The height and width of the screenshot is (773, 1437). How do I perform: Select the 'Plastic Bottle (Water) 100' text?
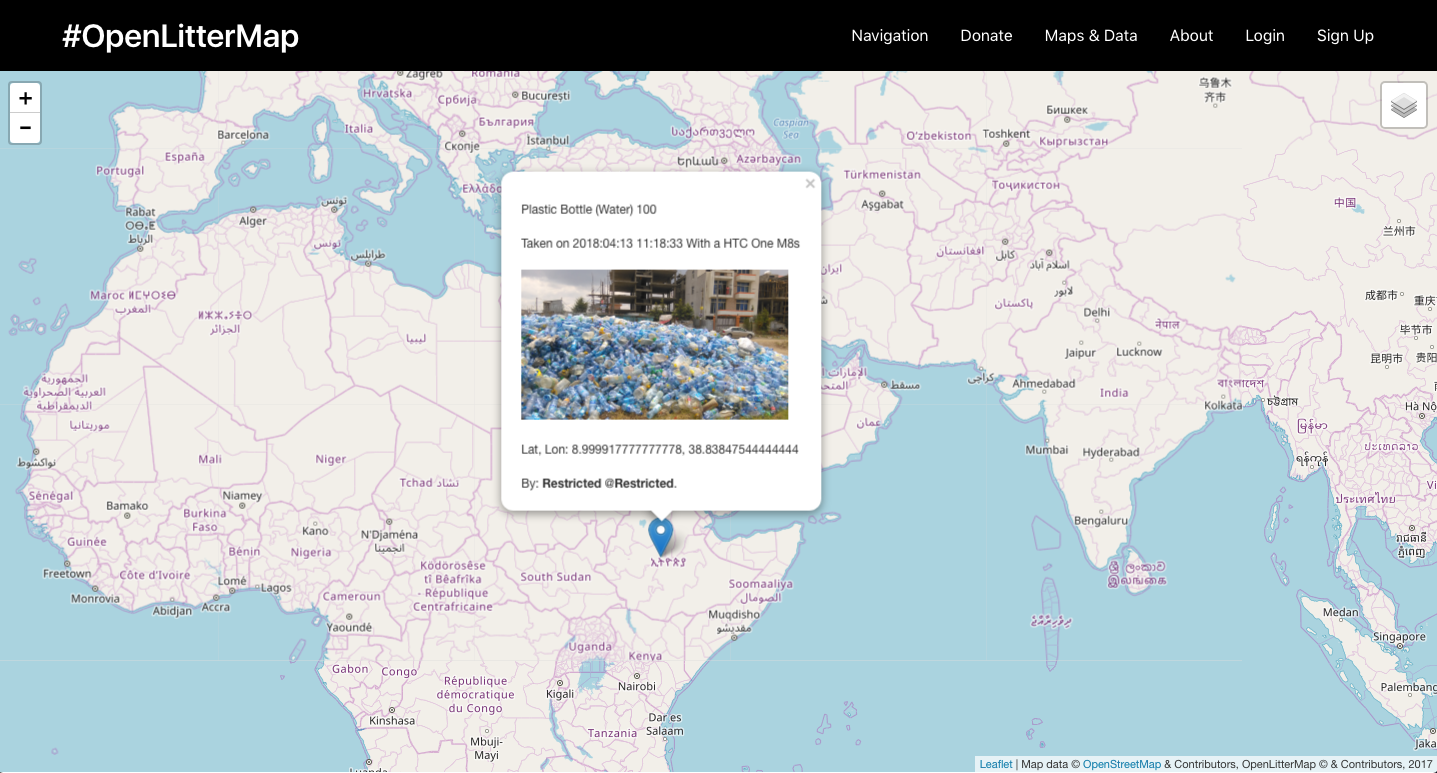[589, 209]
